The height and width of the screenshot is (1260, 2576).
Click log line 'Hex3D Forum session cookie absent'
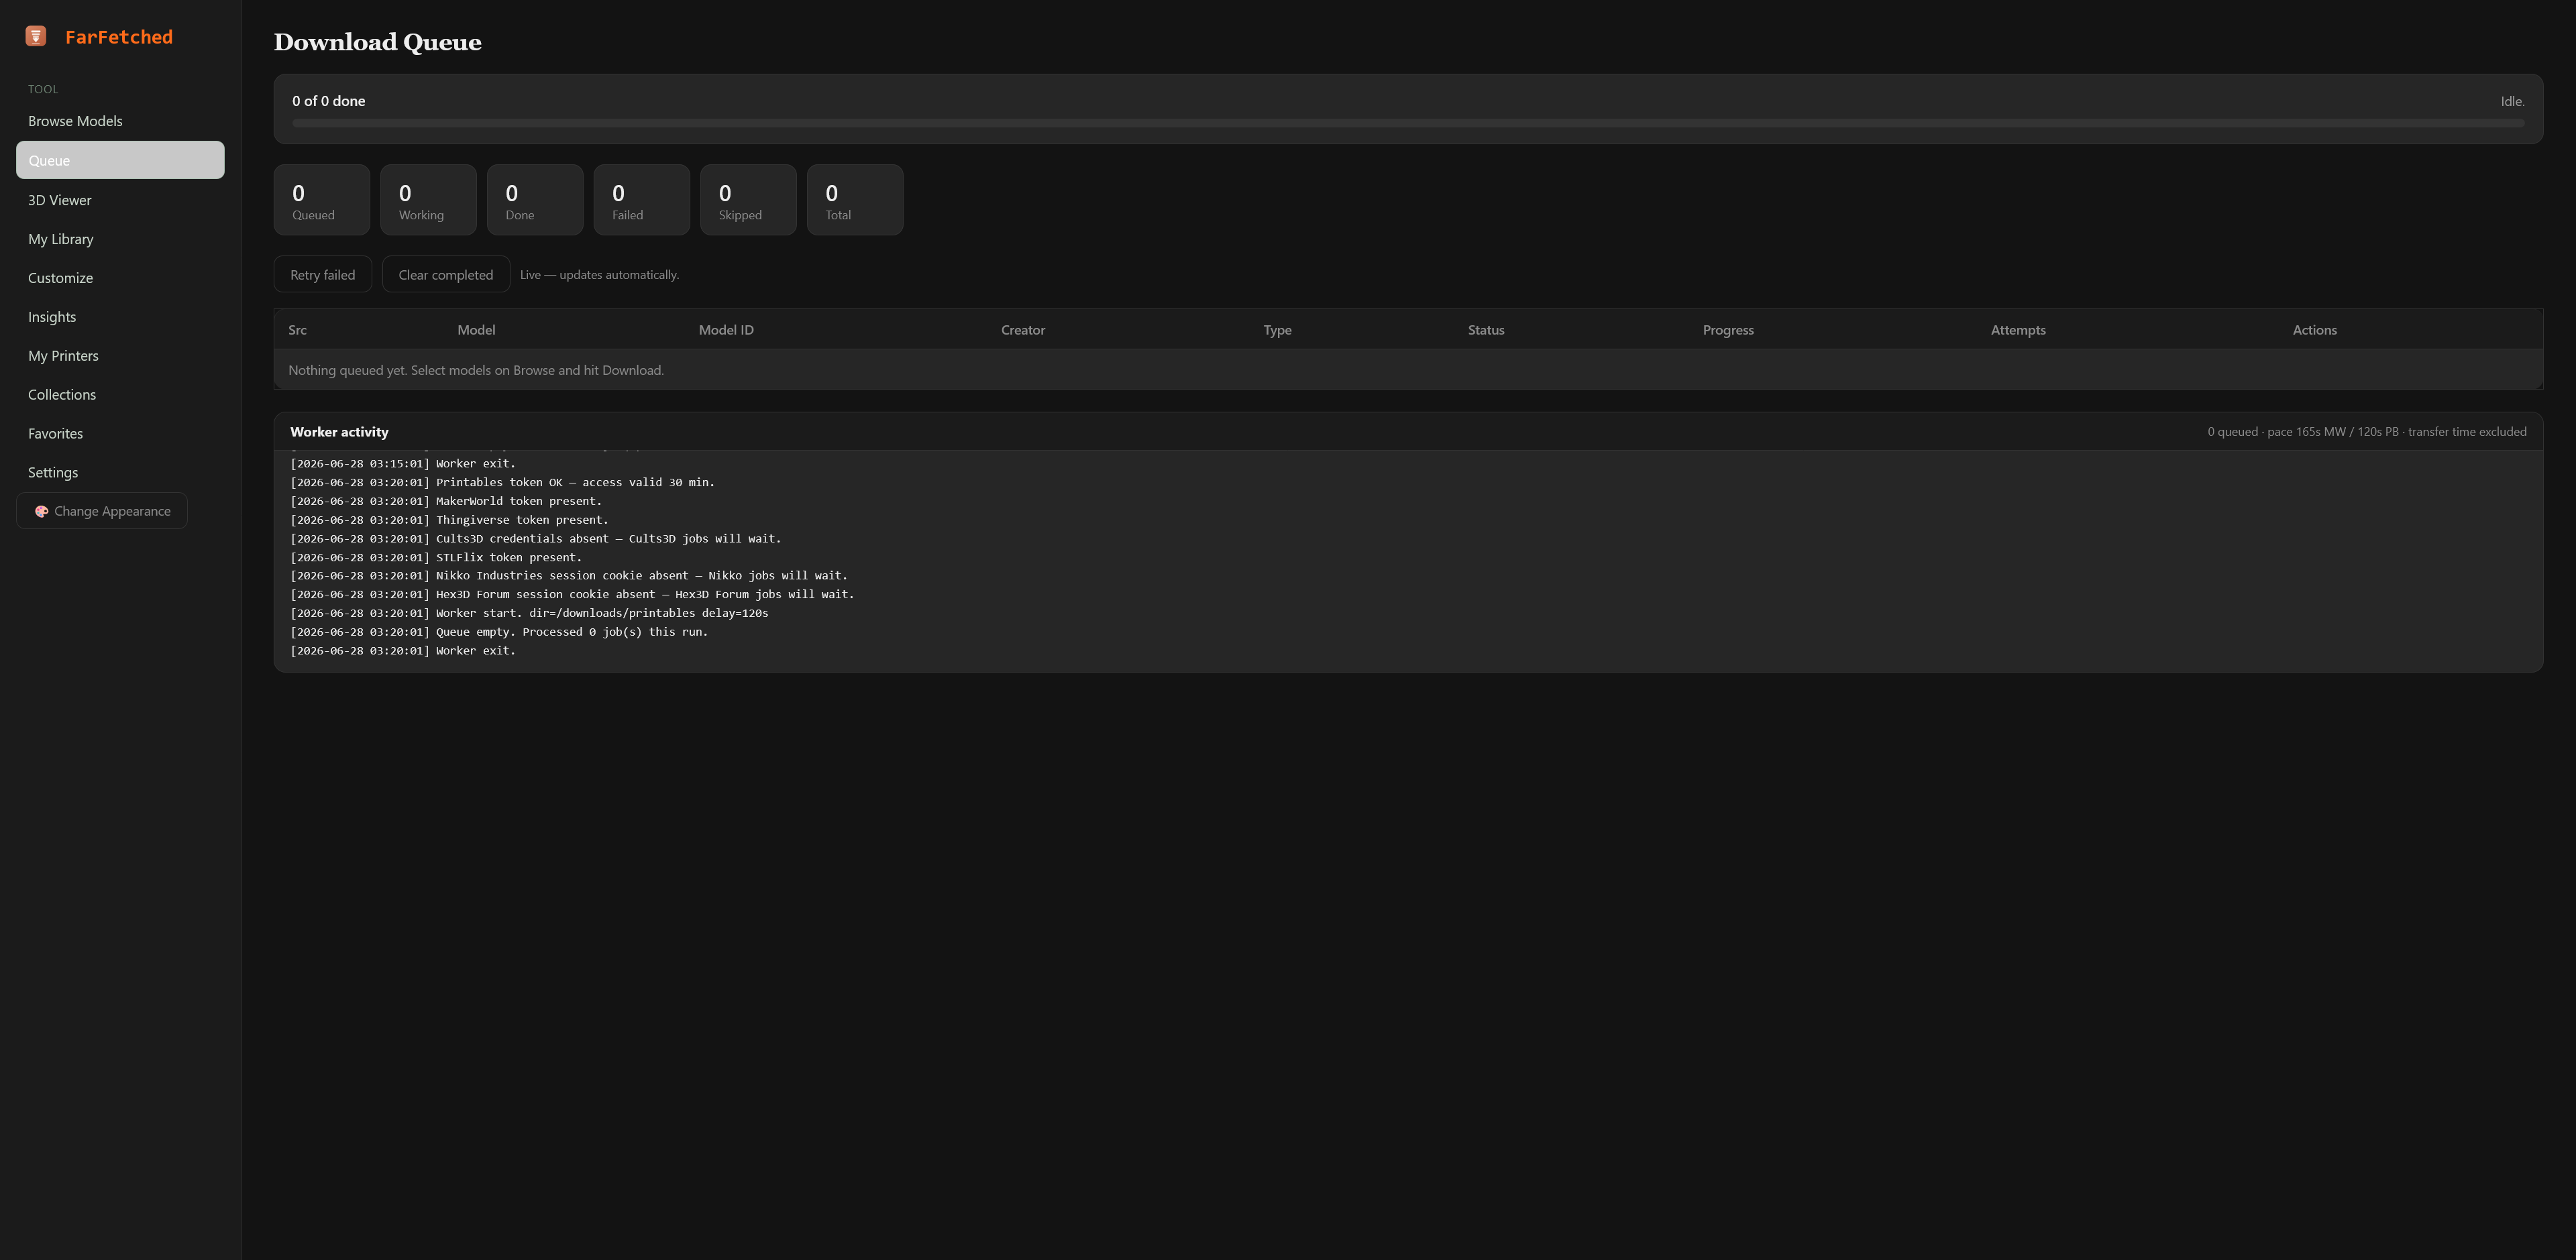tap(572, 595)
